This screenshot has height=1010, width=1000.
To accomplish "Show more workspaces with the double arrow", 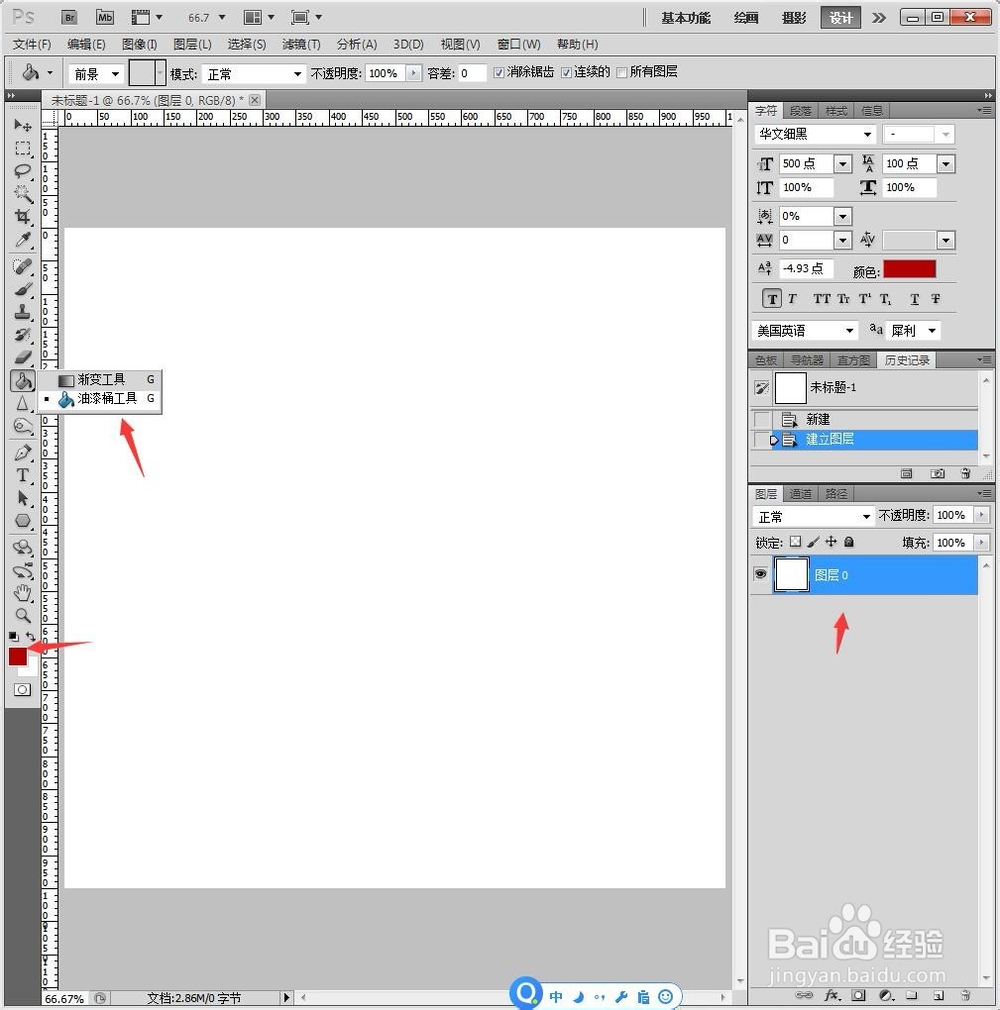I will 879,18.
